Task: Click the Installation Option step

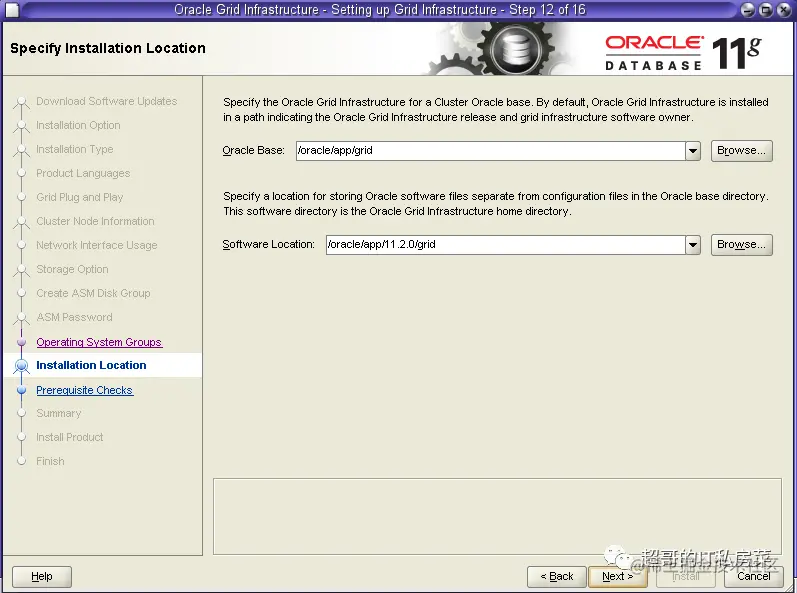Action: [x=78, y=125]
